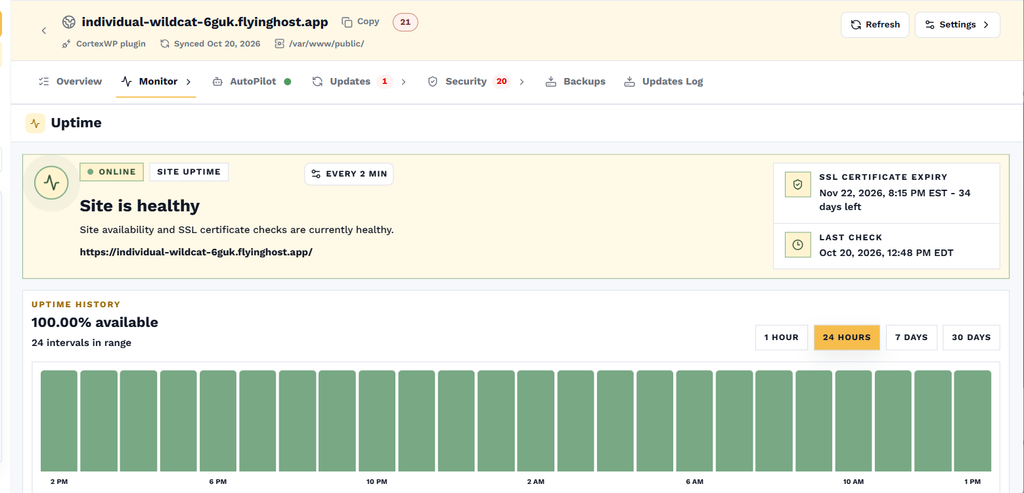Select the 1 HOUR range
Viewport: 1024px width, 493px height.
tap(781, 338)
